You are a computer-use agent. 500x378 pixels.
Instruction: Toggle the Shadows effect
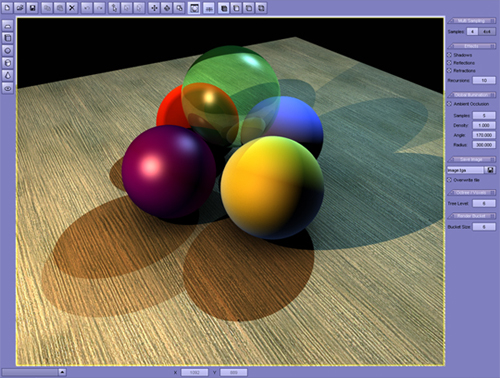(x=449, y=55)
